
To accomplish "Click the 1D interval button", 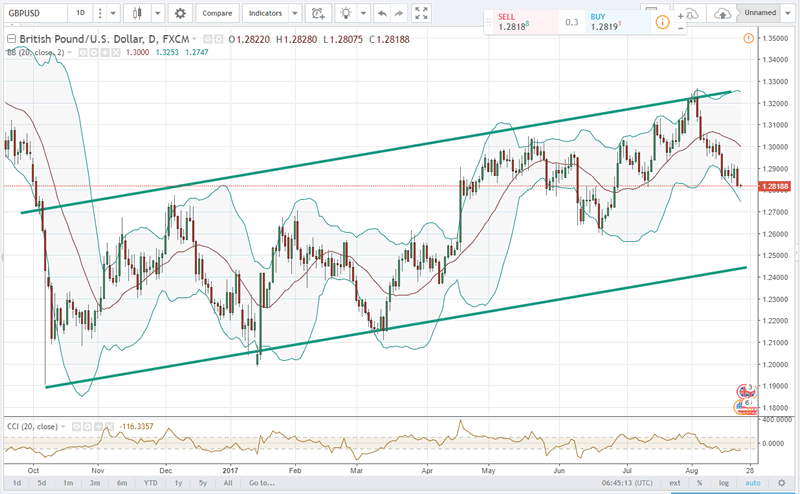I will (x=81, y=13).
